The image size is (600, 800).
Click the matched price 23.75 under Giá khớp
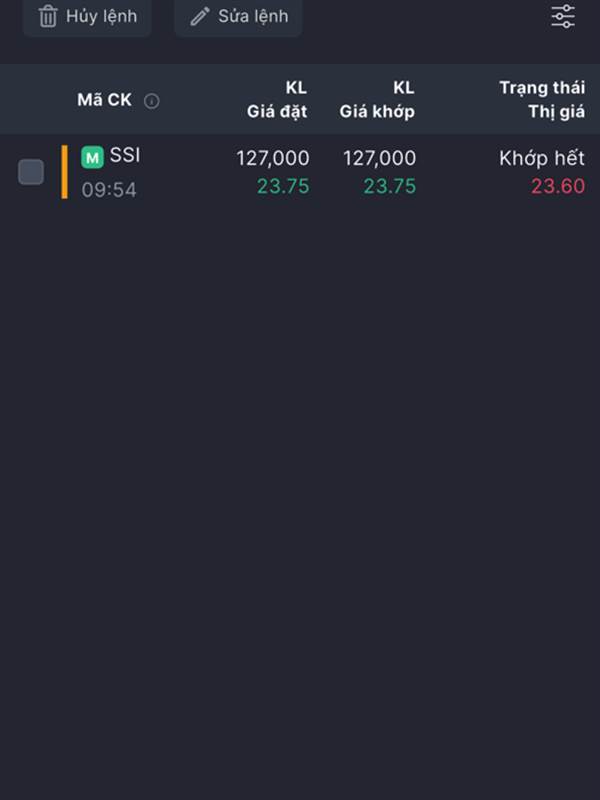pyautogui.click(x=390, y=186)
